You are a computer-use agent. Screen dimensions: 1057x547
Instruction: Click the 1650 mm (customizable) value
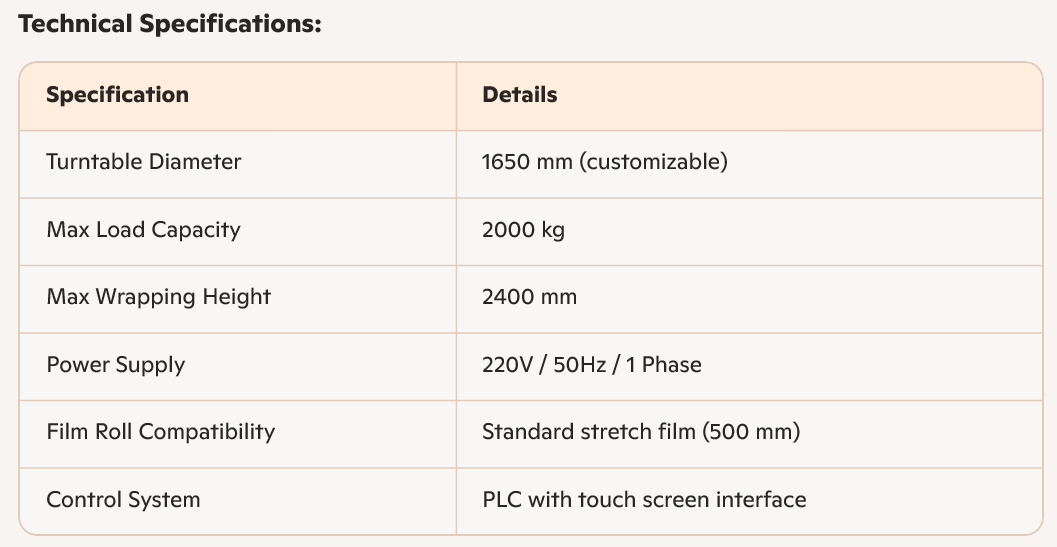pyautogui.click(x=605, y=162)
